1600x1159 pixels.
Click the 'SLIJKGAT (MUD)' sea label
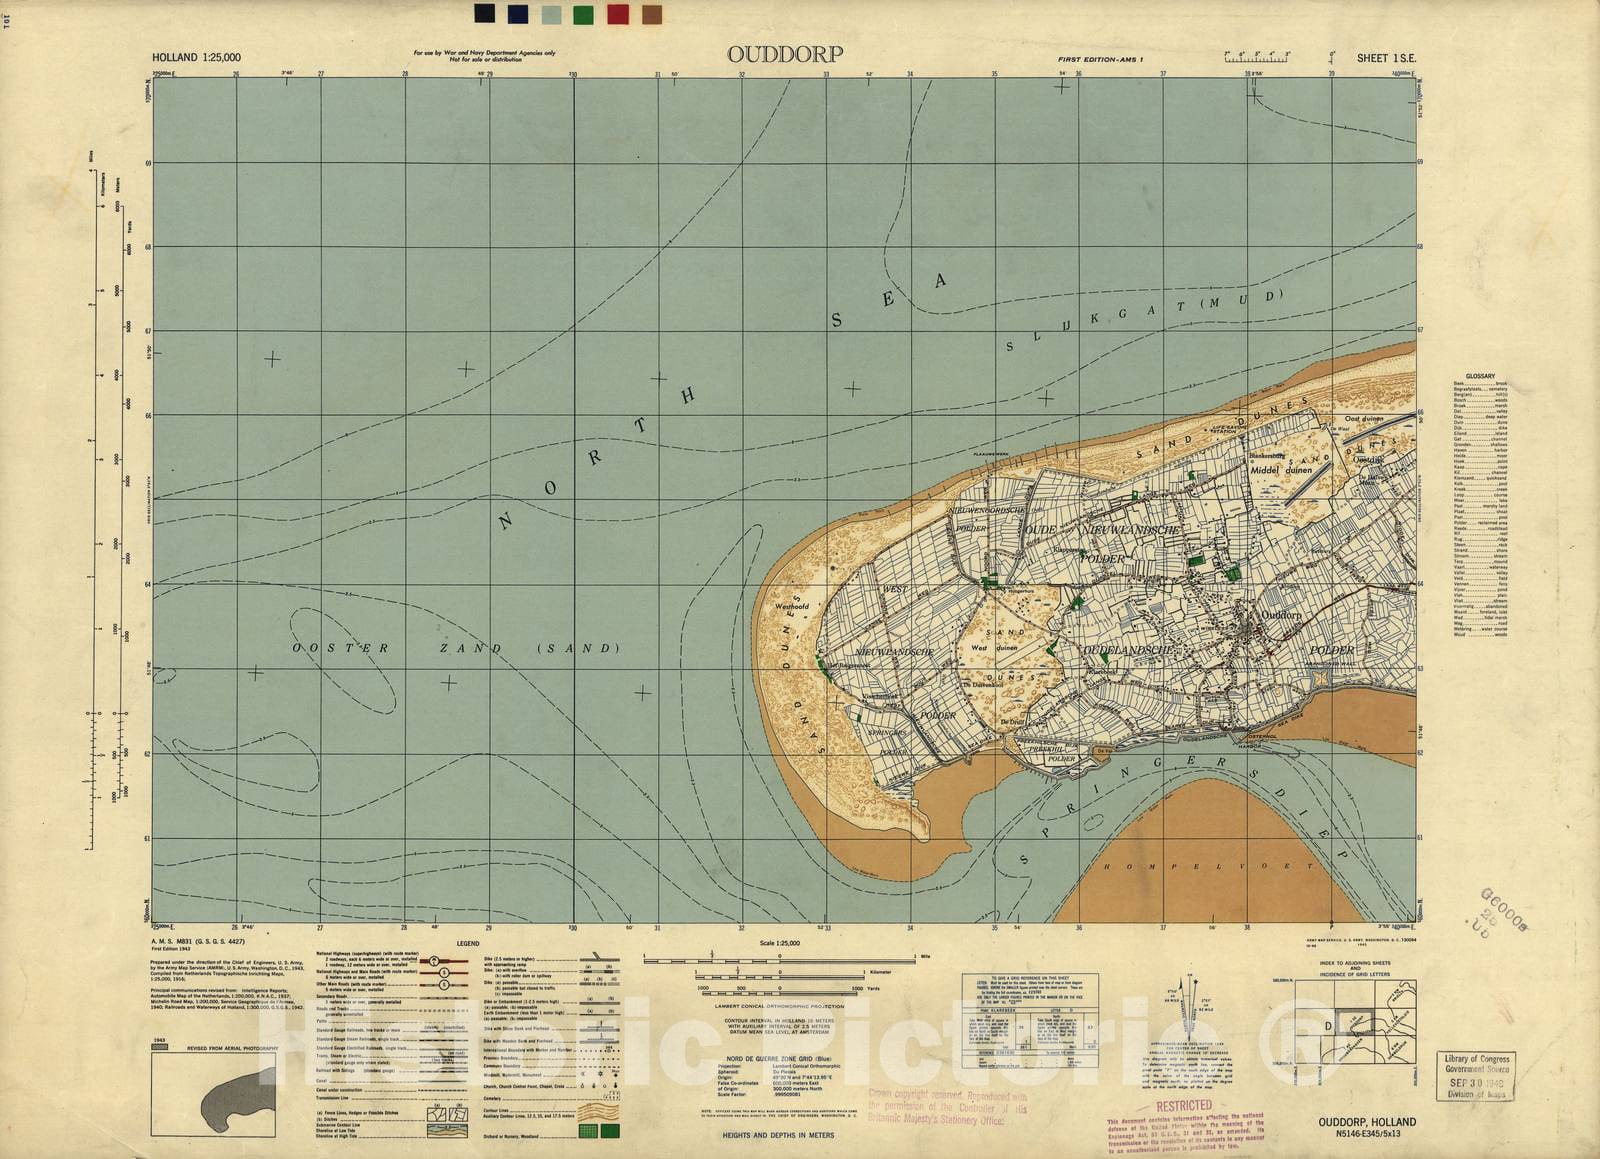click(1143, 320)
